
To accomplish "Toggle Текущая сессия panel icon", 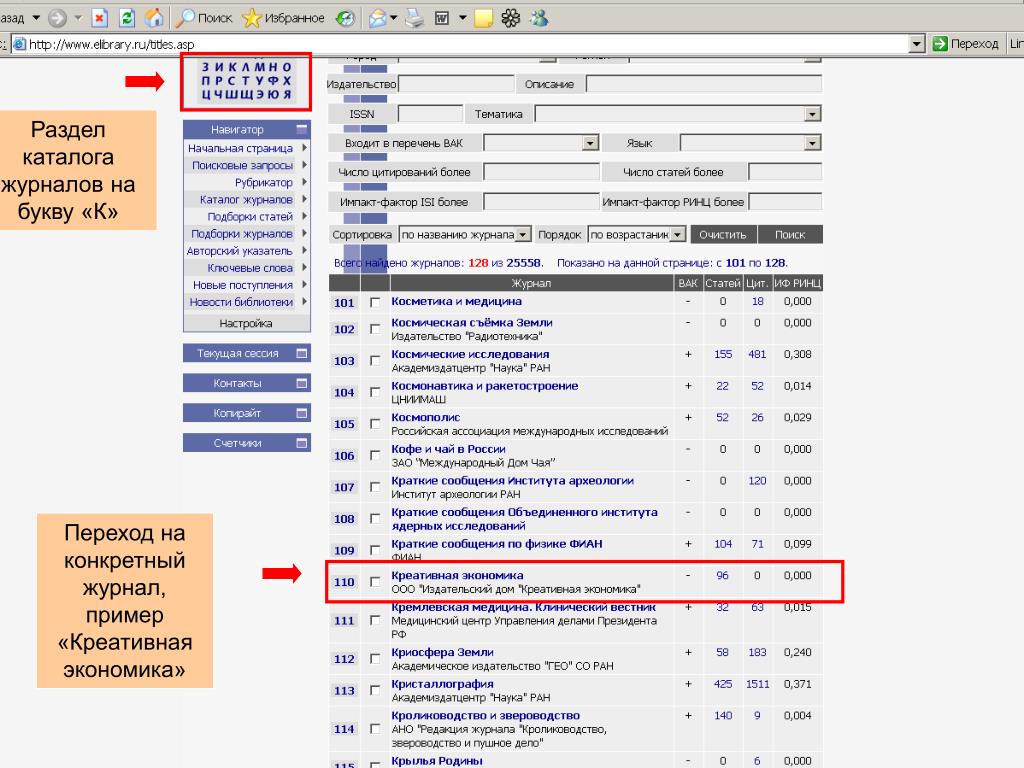I will tap(301, 353).
